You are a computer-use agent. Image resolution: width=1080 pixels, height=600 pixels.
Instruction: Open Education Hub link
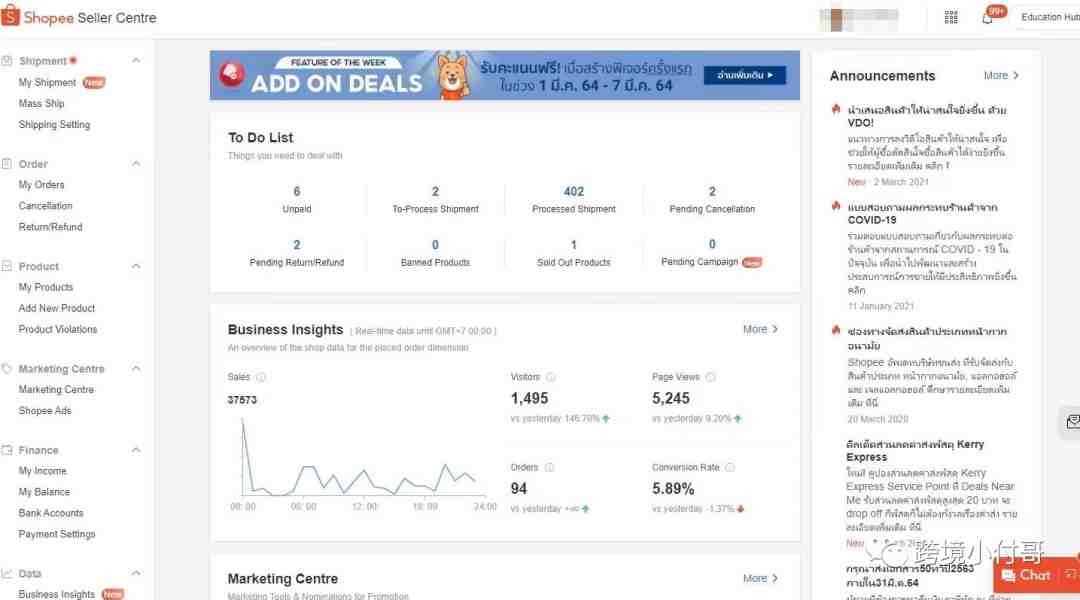(x=1050, y=17)
